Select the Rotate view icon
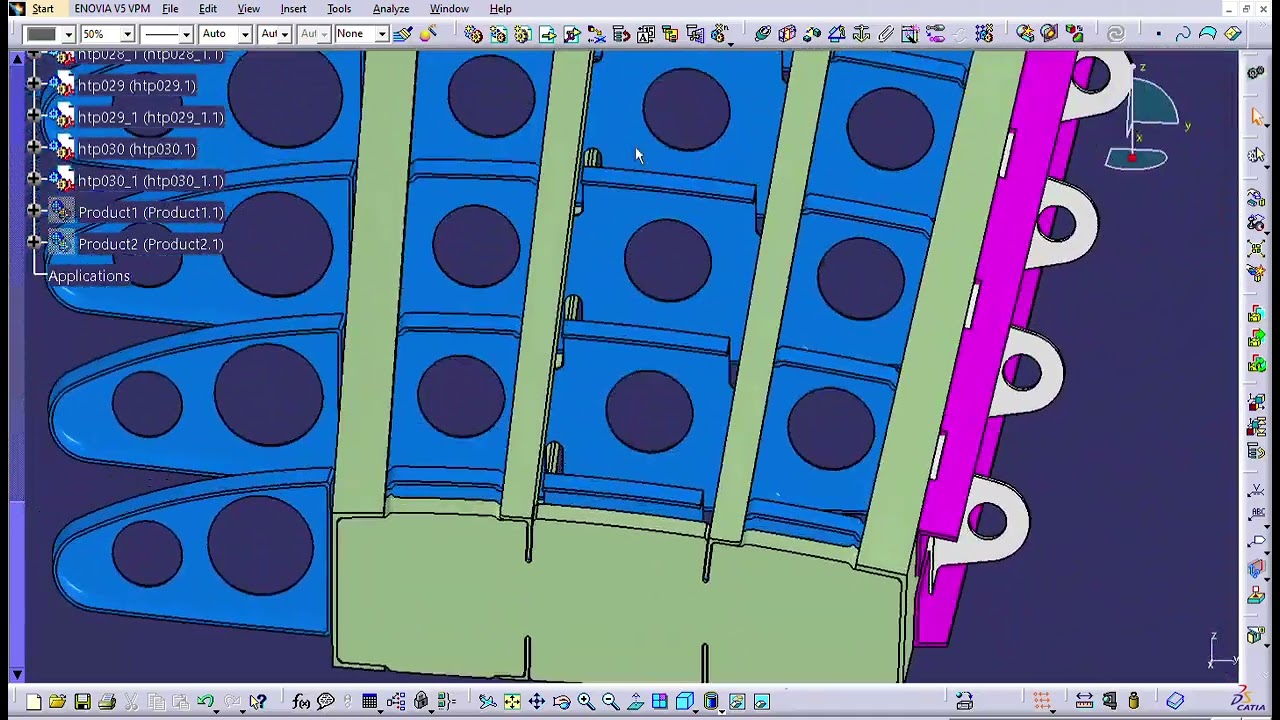Viewport: 1280px width, 720px height. pyautogui.click(x=561, y=702)
